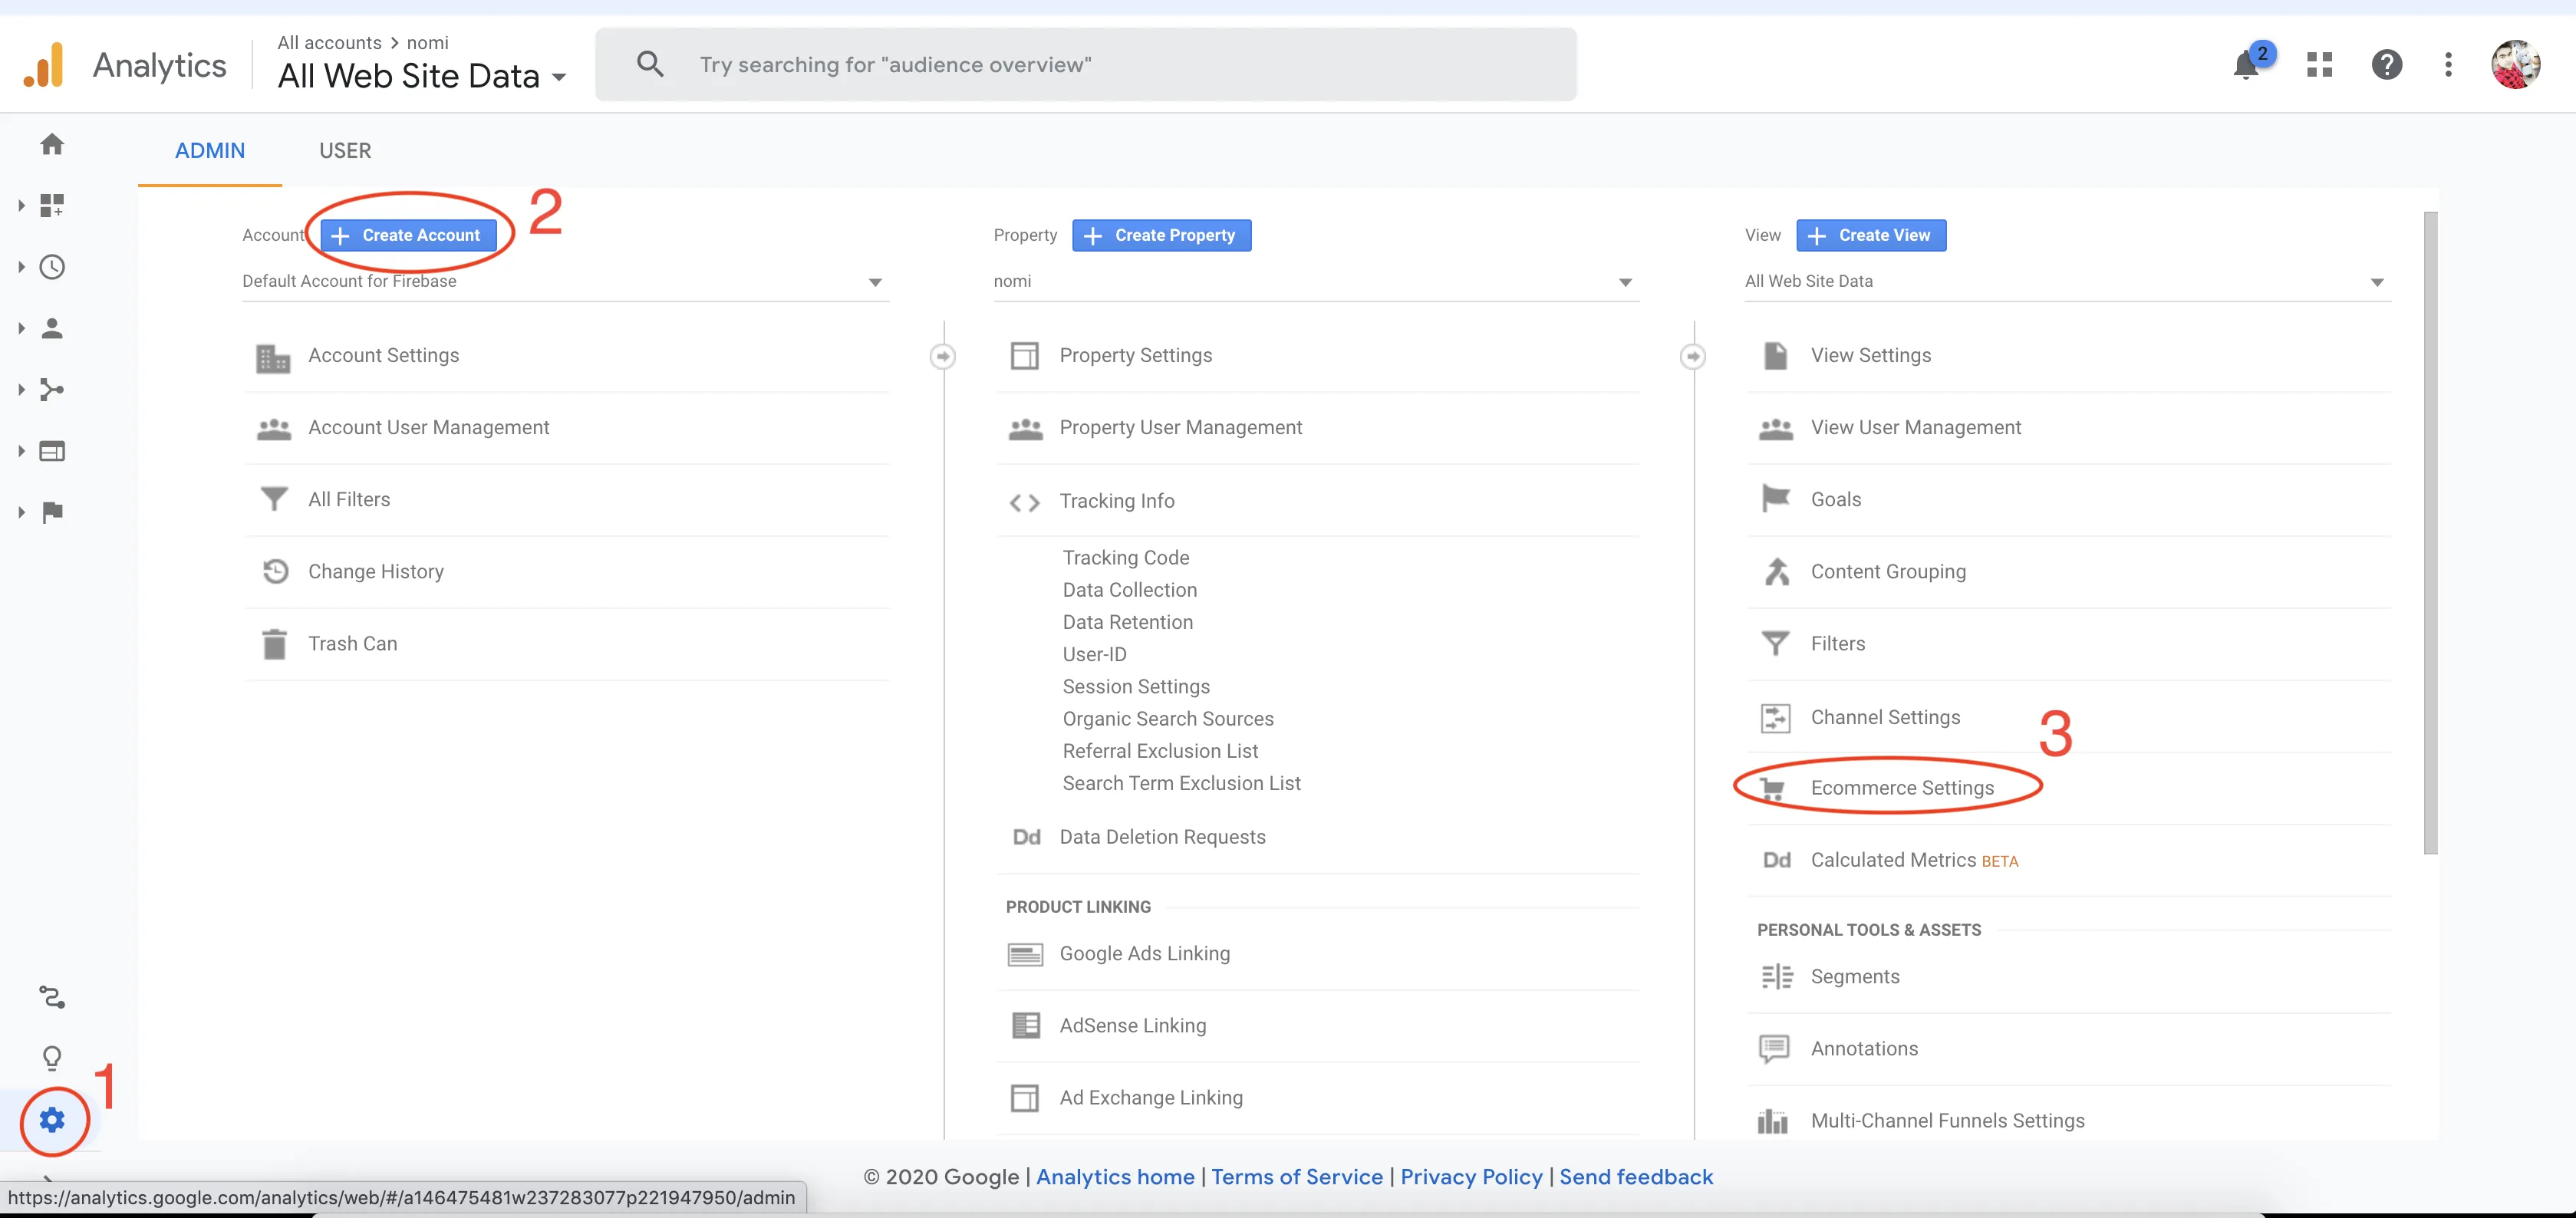Viewport: 2576px width, 1218px height.
Task: Click the help question mark icon
Action: (2386, 65)
